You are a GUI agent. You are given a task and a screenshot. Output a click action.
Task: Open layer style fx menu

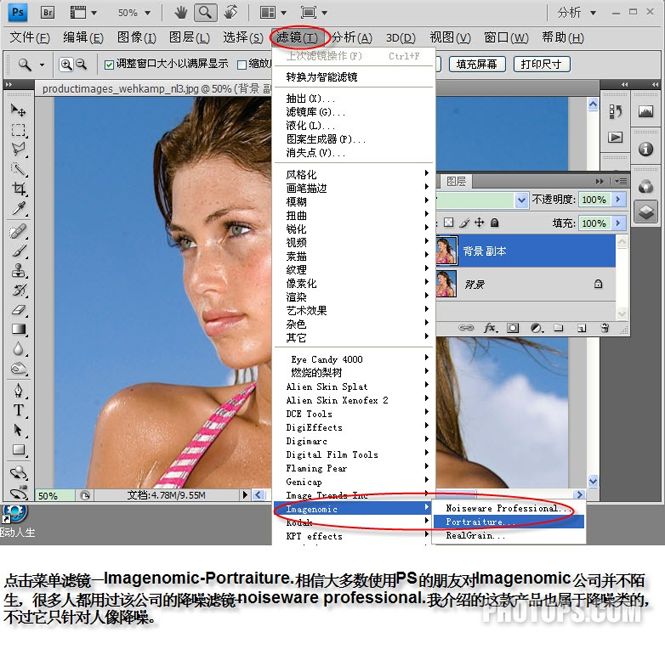pyautogui.click(x=490, y=328)
